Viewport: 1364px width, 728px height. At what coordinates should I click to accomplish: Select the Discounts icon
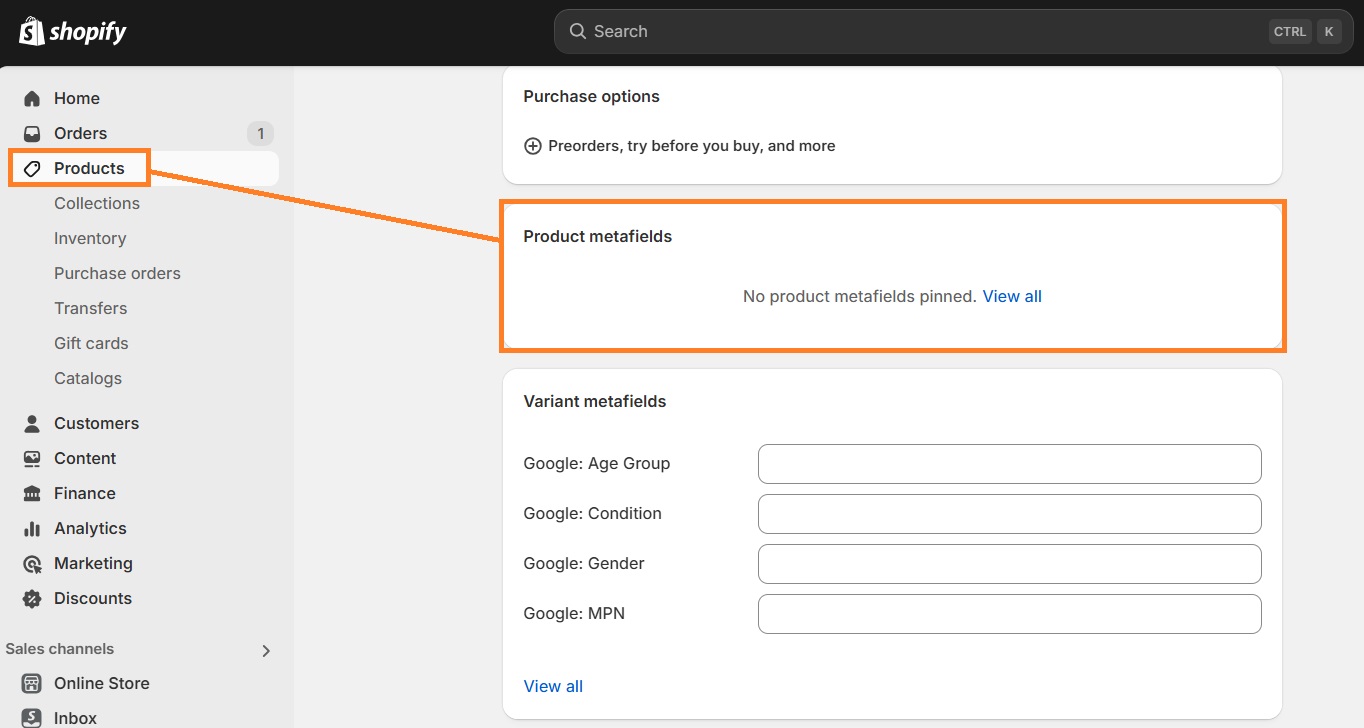[33, 598]
